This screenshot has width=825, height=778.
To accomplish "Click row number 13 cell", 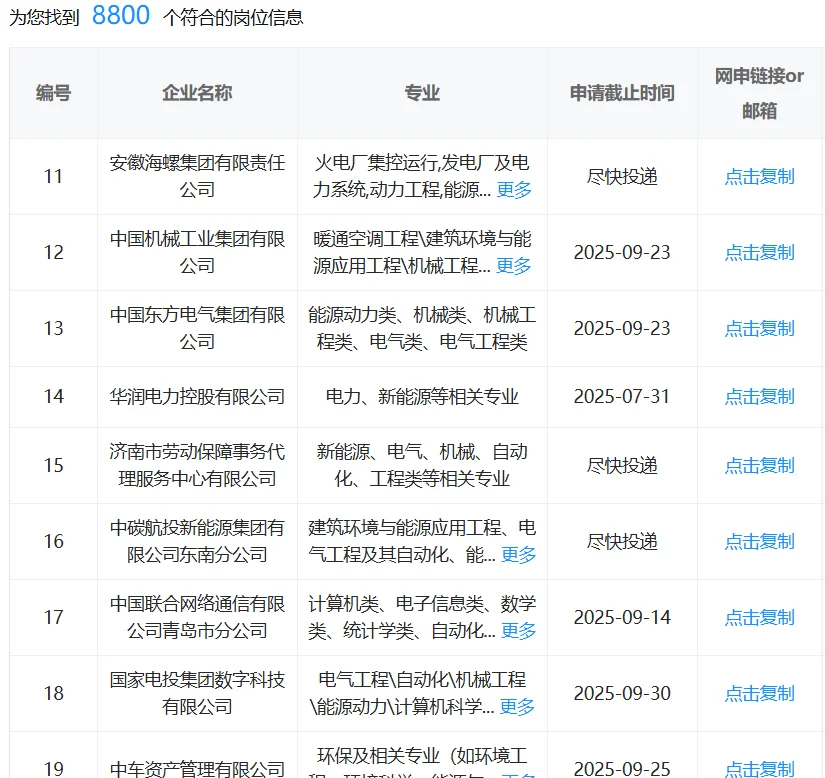I will click(x=53, y=328).
